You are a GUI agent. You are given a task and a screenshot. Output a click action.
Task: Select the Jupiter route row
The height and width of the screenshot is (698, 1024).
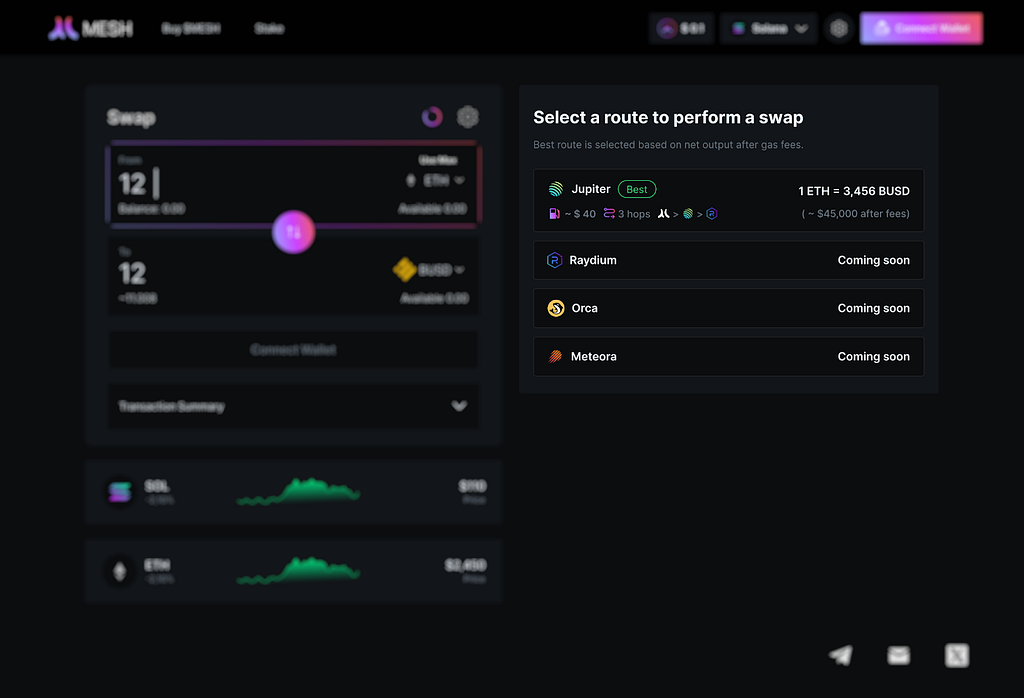coord(728,200)
